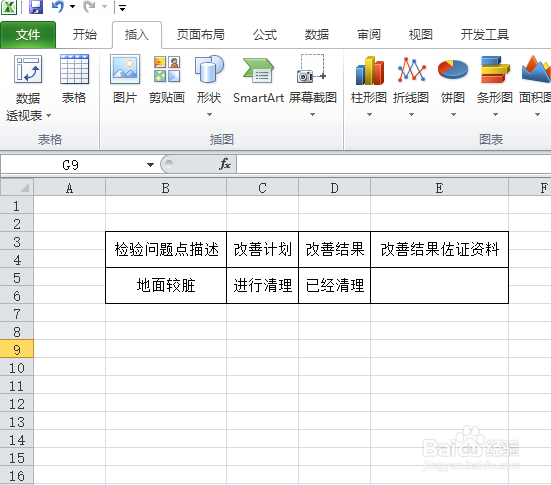
Task: Click the 屏幕截图 screenshot icon
Action: pyautogui.click(x=312, y=70)
